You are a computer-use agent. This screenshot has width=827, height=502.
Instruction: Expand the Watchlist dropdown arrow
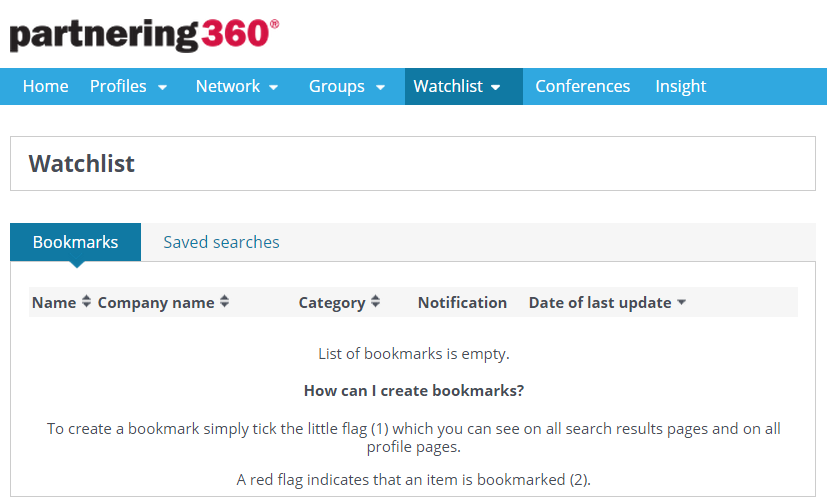[x=496, y=88]
